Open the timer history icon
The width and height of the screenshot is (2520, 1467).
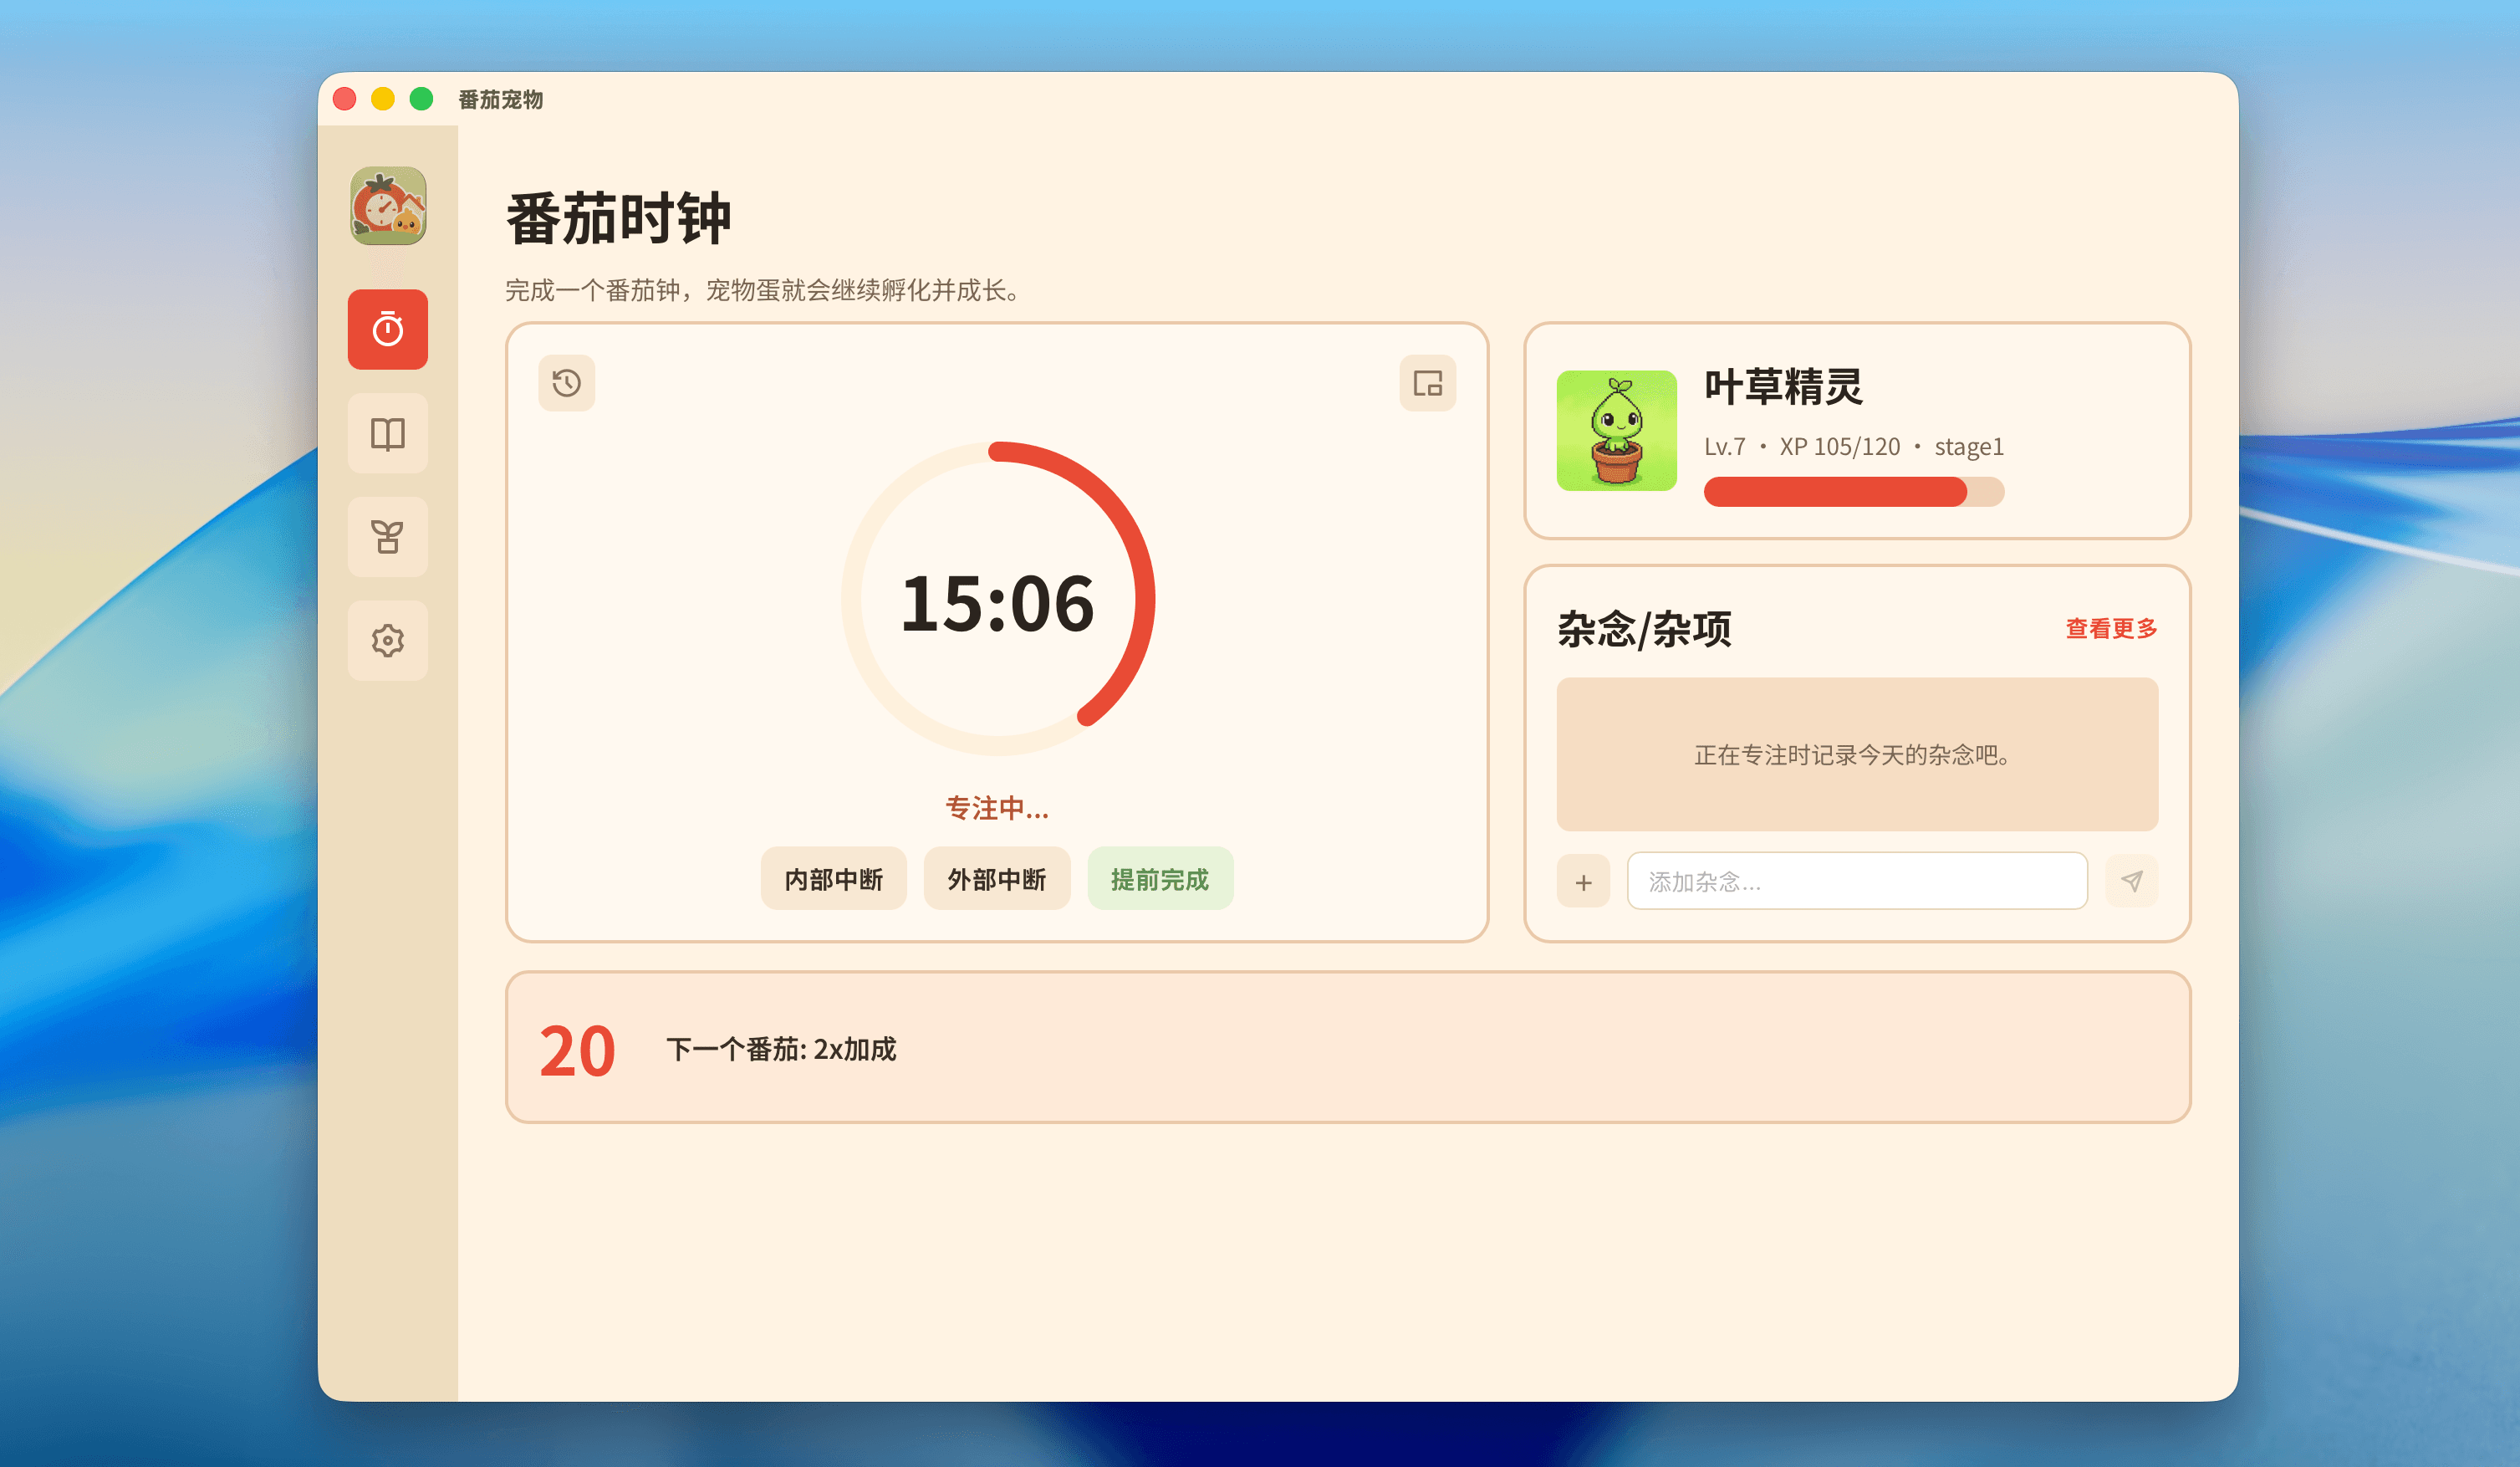567,383
